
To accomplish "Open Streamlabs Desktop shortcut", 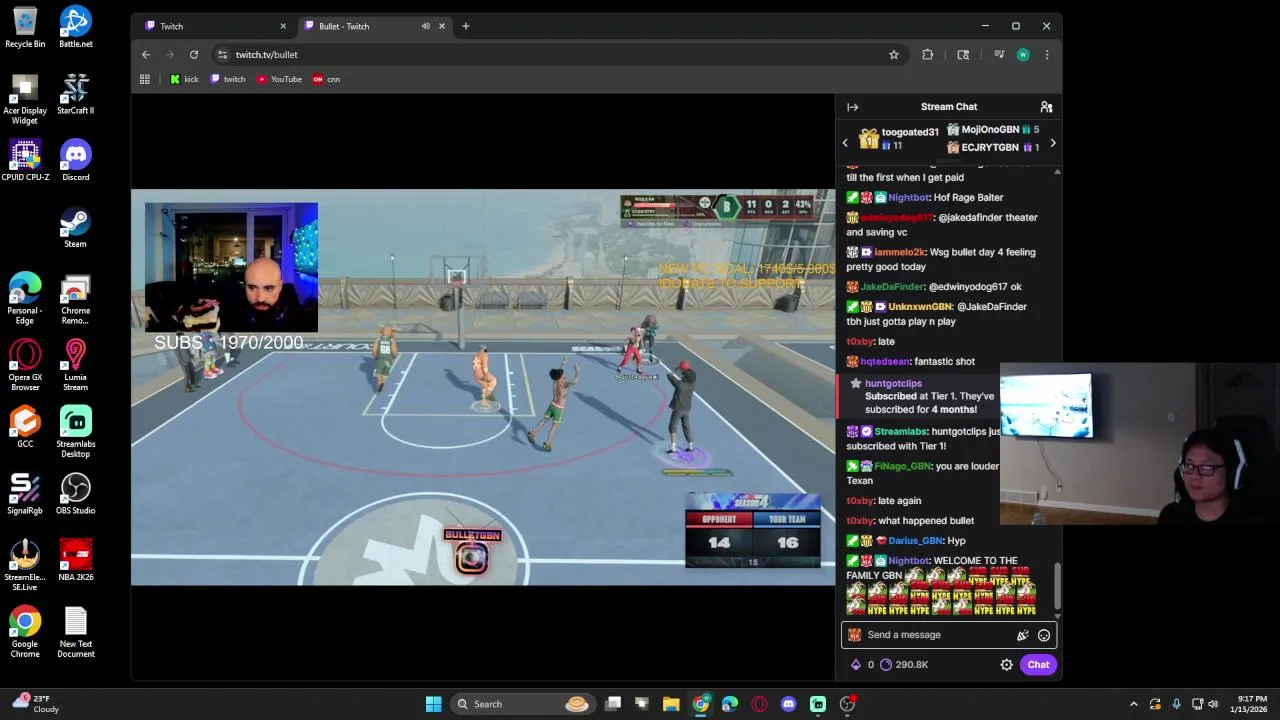I will 76,431.
